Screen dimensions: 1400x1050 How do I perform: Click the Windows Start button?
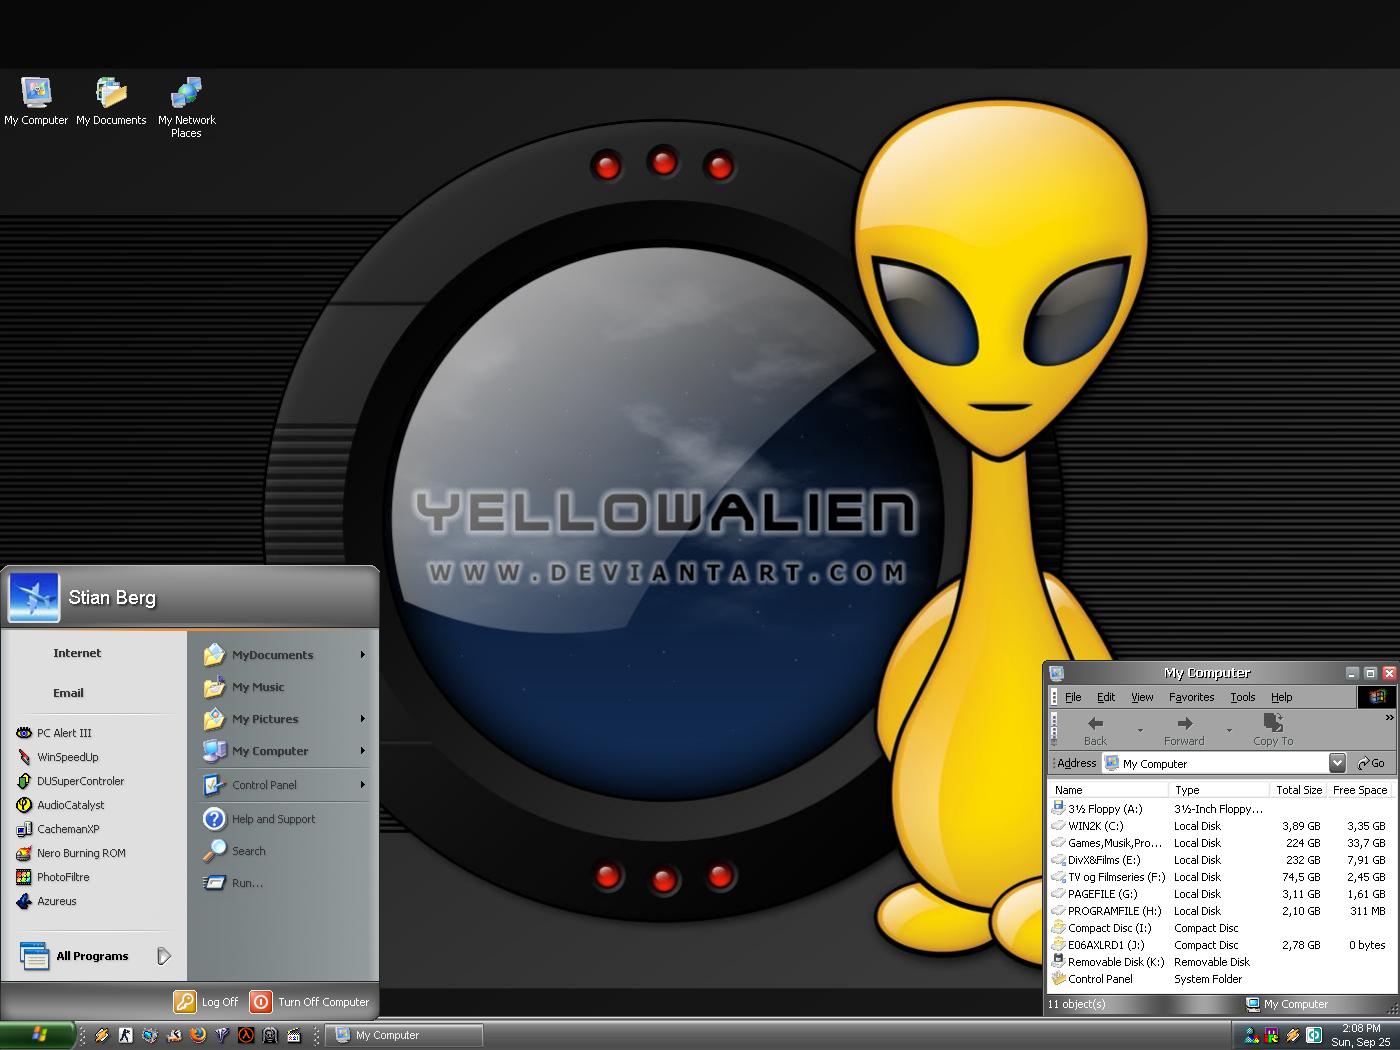pos(38,1035)
